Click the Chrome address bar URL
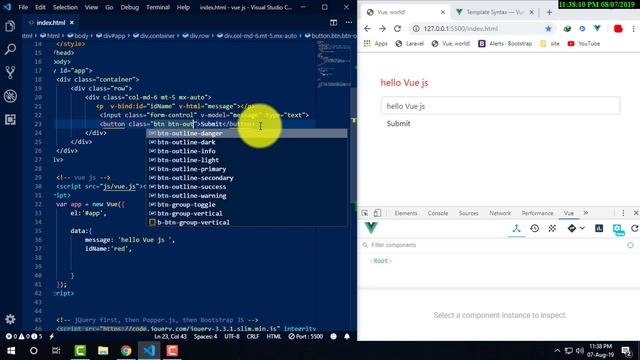The image size is (640, 360). pos(460,29)
